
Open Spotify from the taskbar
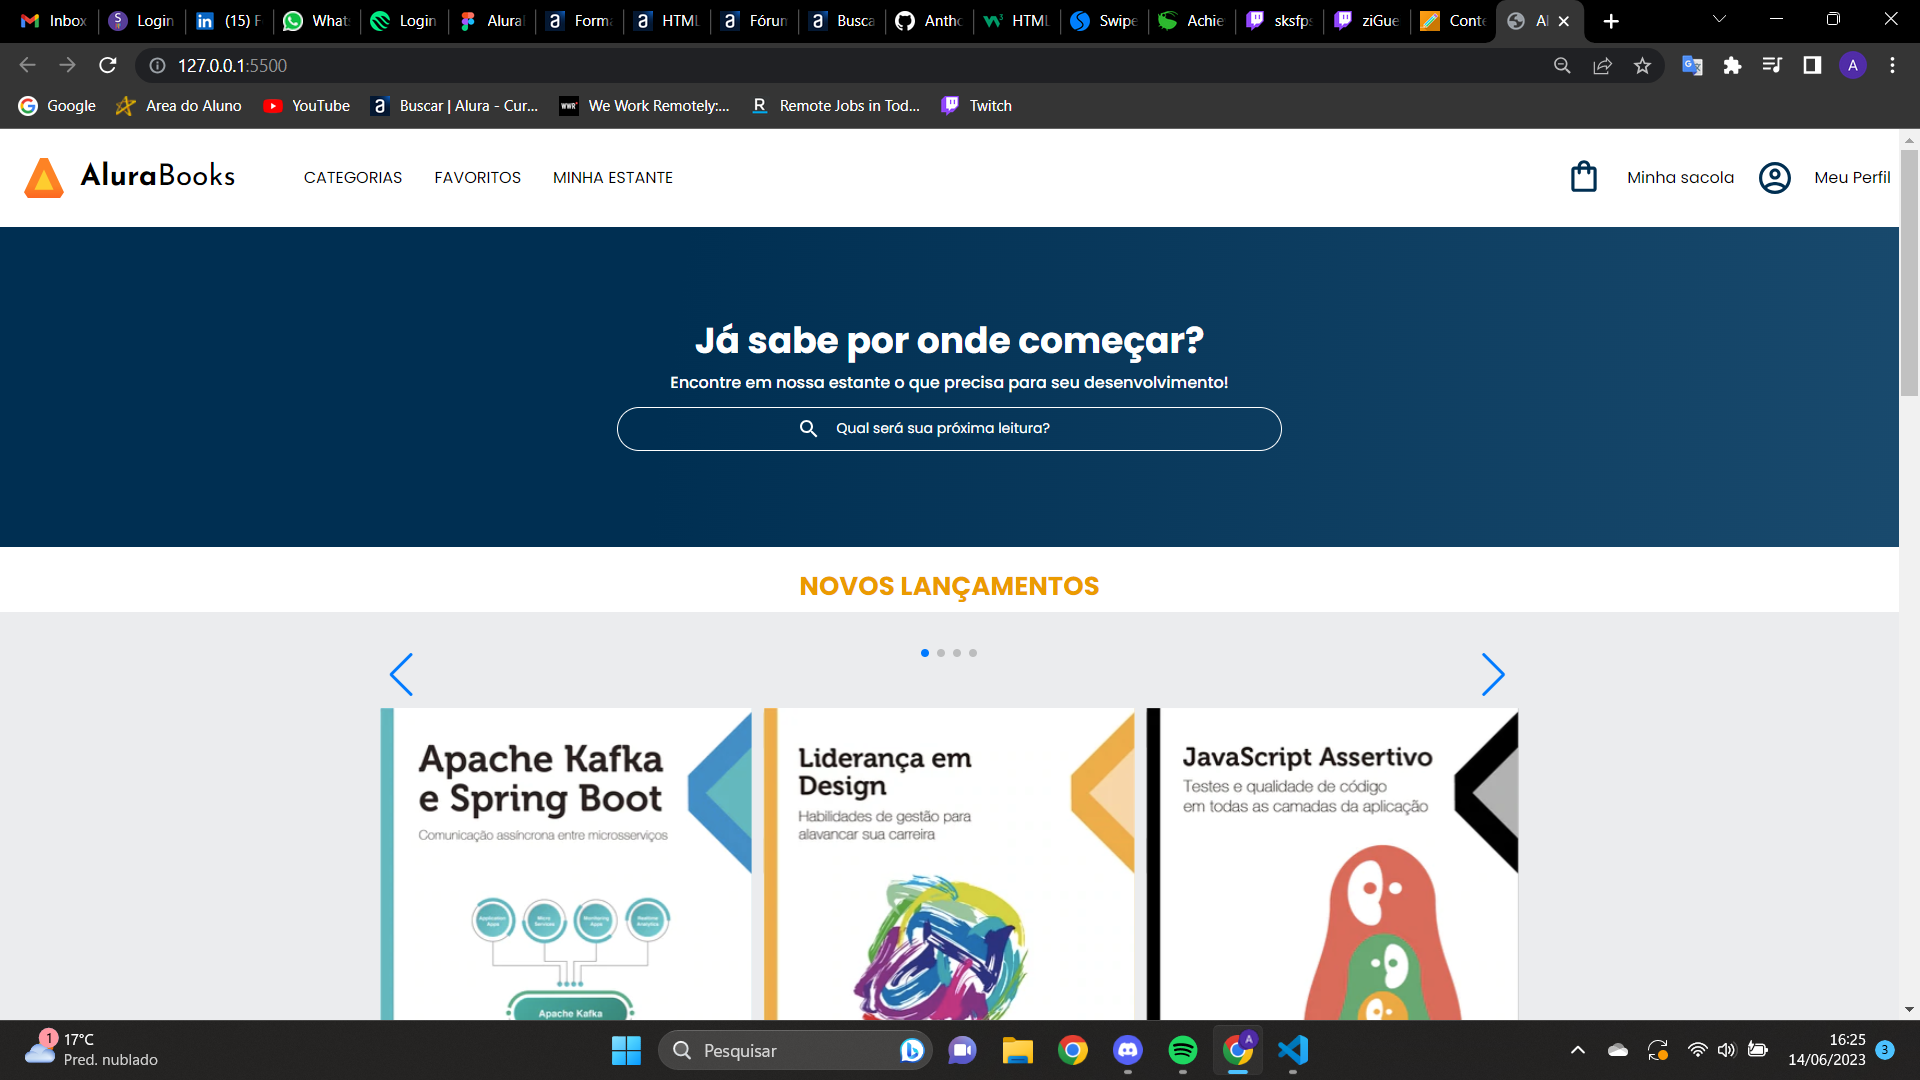1183,1050
